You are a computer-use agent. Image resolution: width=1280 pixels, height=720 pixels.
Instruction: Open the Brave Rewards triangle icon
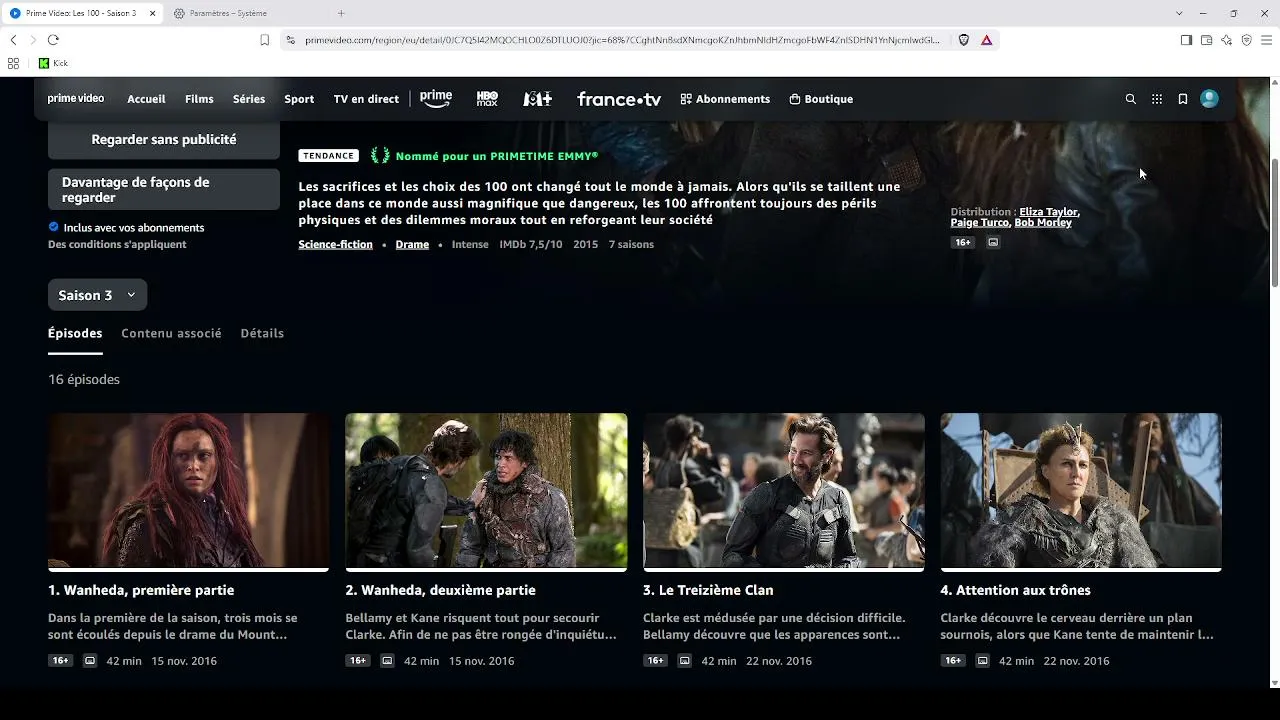point(986,40)
